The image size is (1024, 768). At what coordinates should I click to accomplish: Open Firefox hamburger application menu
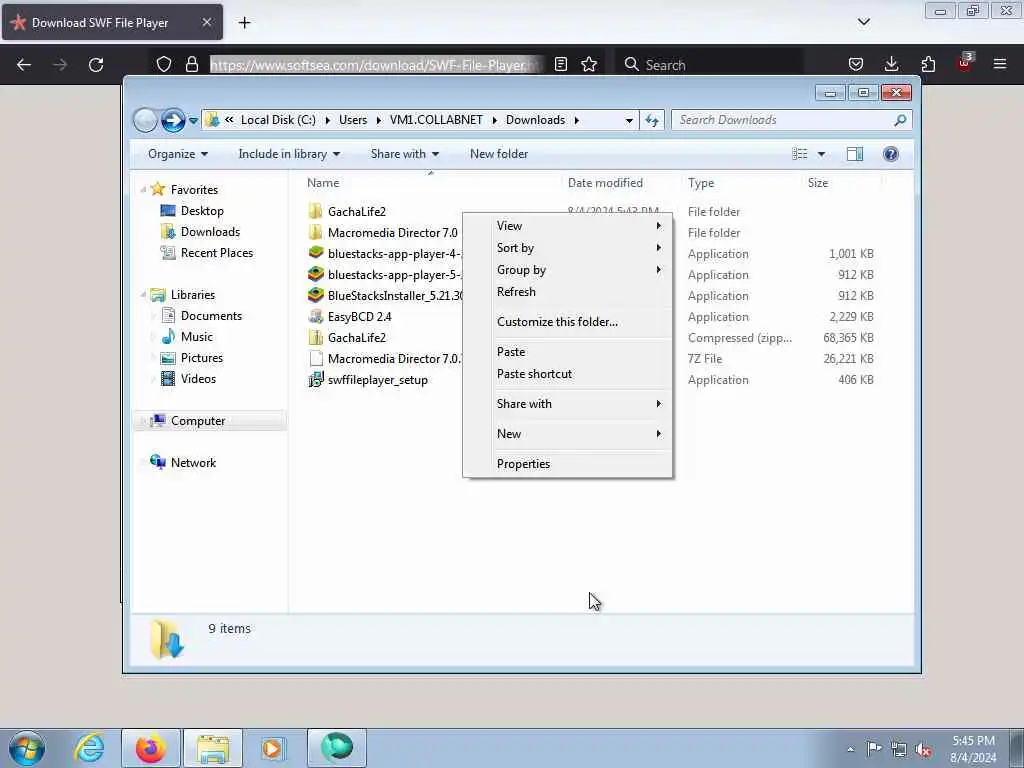1000,64
